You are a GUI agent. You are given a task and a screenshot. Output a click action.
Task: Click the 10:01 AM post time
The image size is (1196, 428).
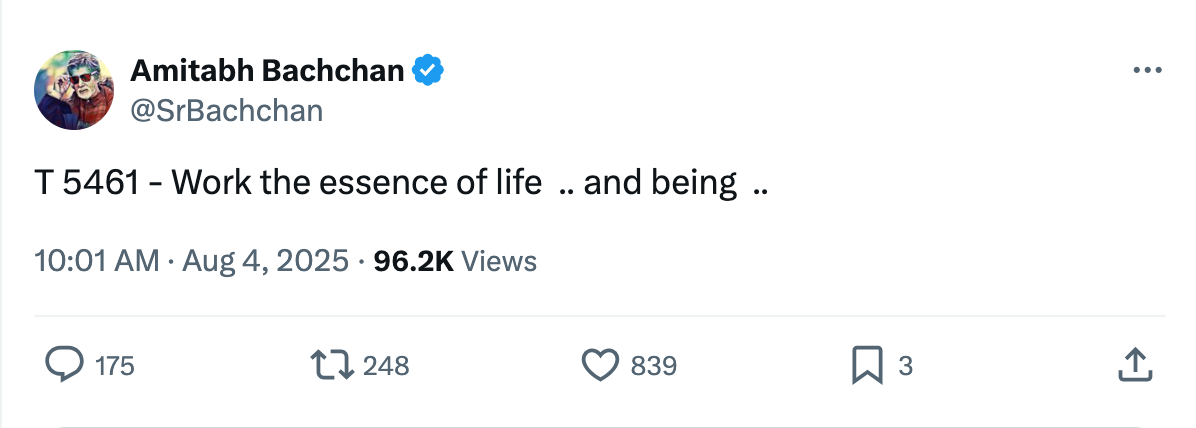pos(96,261)
